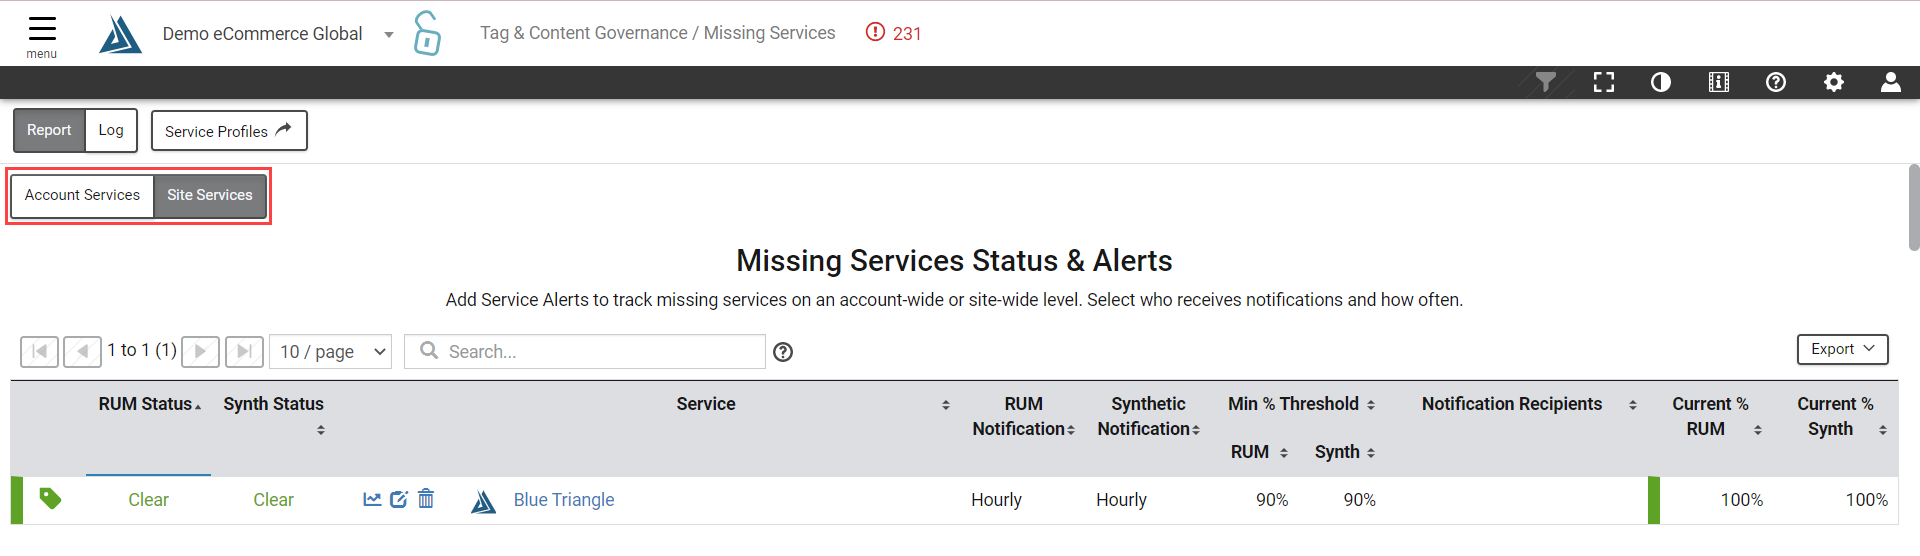The image size is (1920, 556).
Task: Open the 10 / page dropdown
Action: (330, 351)
